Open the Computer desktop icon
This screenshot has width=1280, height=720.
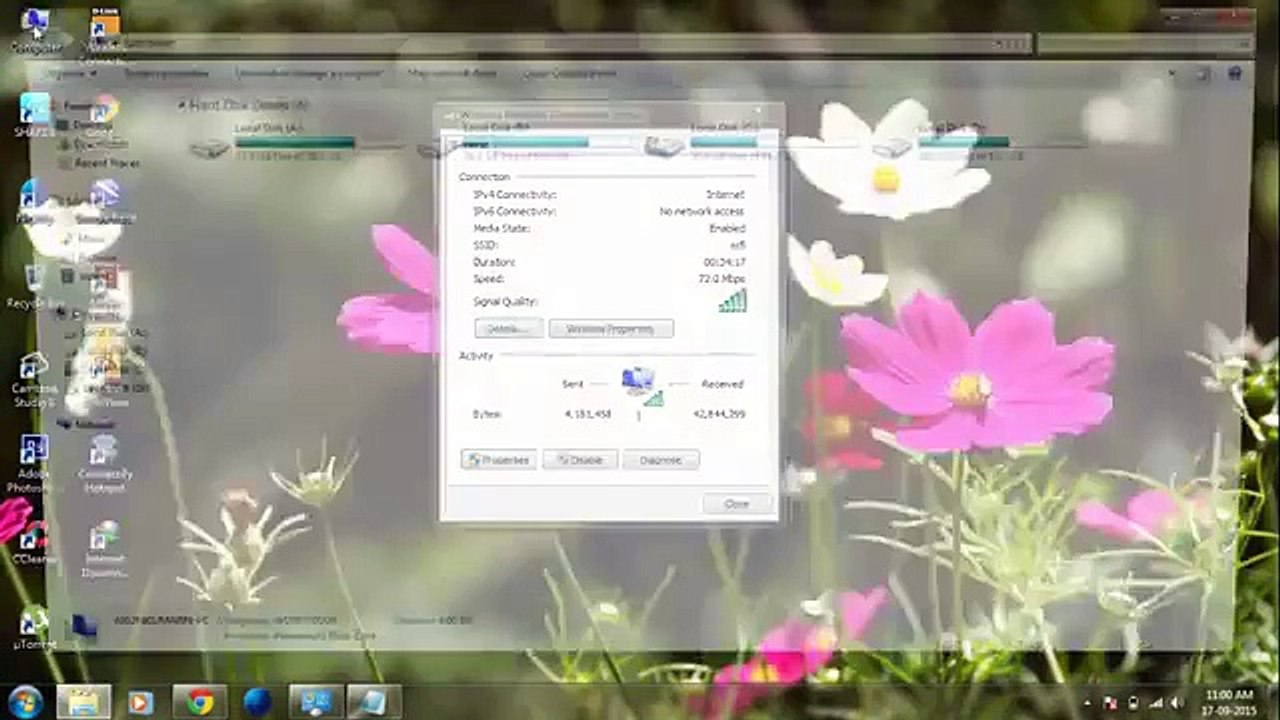click(36, 28)
